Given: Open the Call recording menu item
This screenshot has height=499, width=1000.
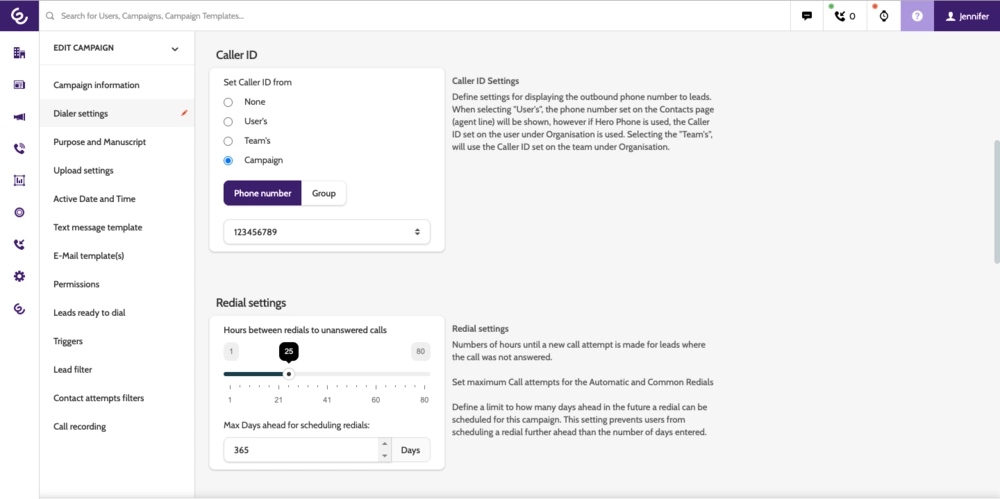Looking at the screenshot, I should click(80, 427).
